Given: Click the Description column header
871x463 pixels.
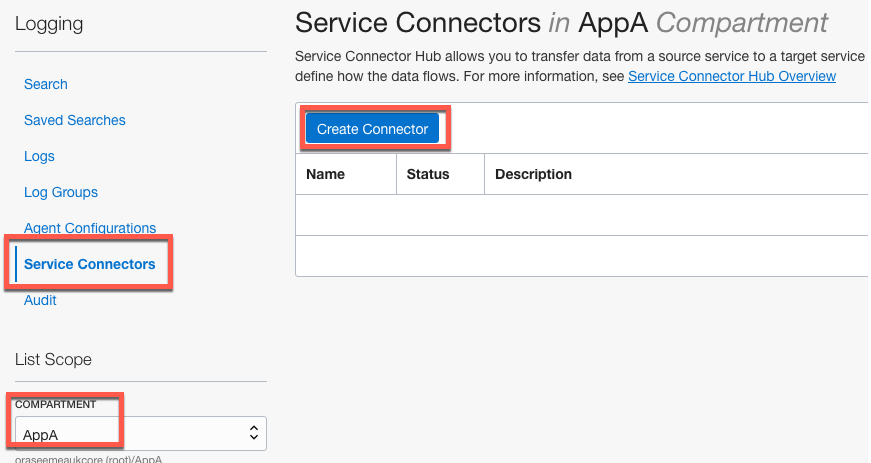Looking at the screenshot, I should (x=533, y=174).
